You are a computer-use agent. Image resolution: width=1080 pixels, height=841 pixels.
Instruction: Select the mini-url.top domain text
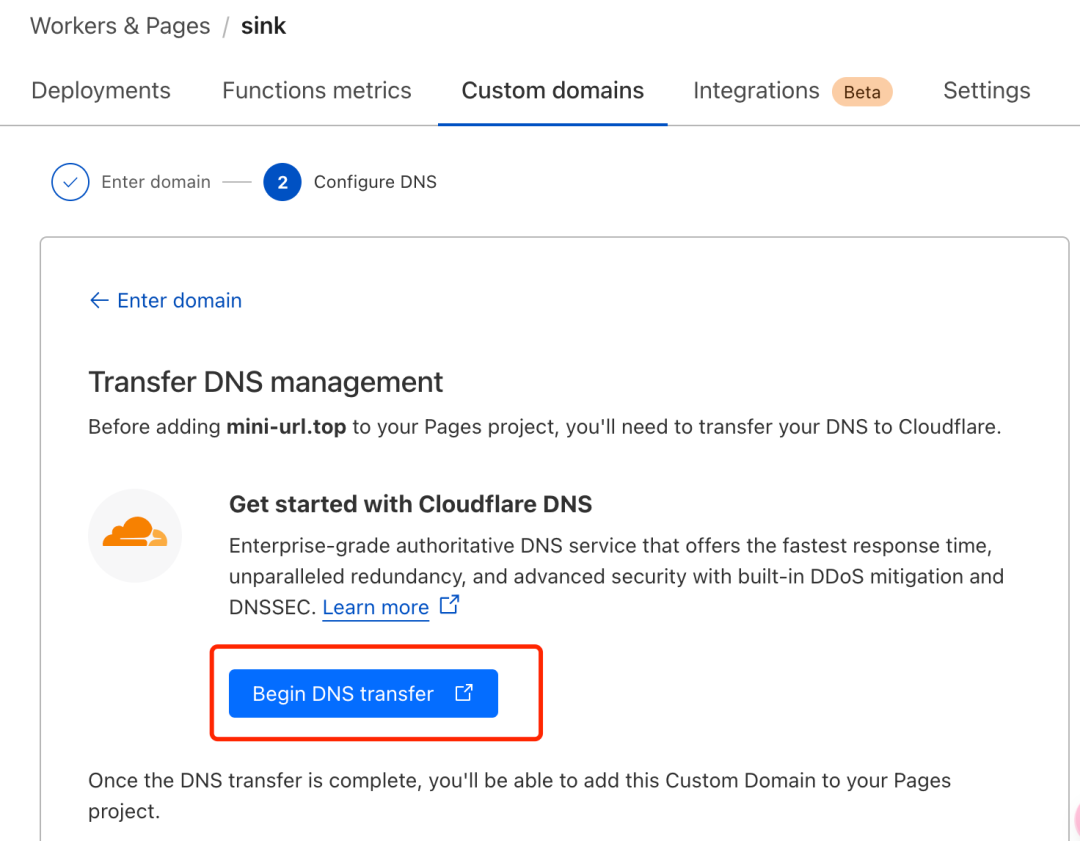pyautogui.click(x=287, y=427)
